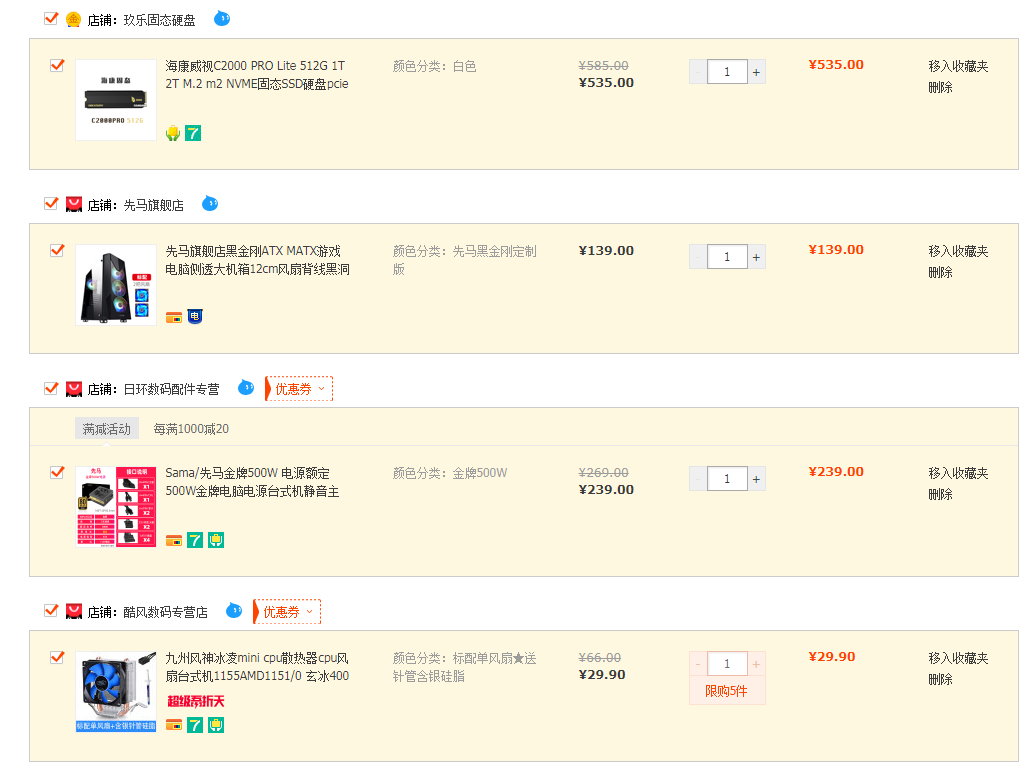Image resolution: width=1028 pixels, height=776 pixels.
Task: Open chat icon beside 玖乐固态硬盘
Action: coord(222,18)
